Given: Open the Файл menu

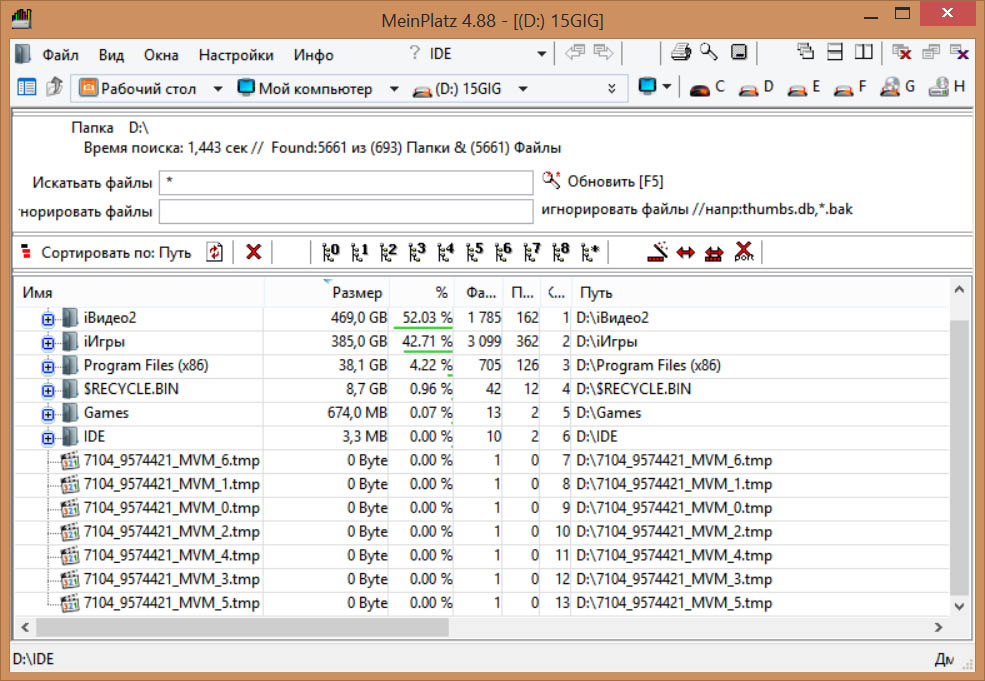Looking at the screenshot, I should point(61,55).
